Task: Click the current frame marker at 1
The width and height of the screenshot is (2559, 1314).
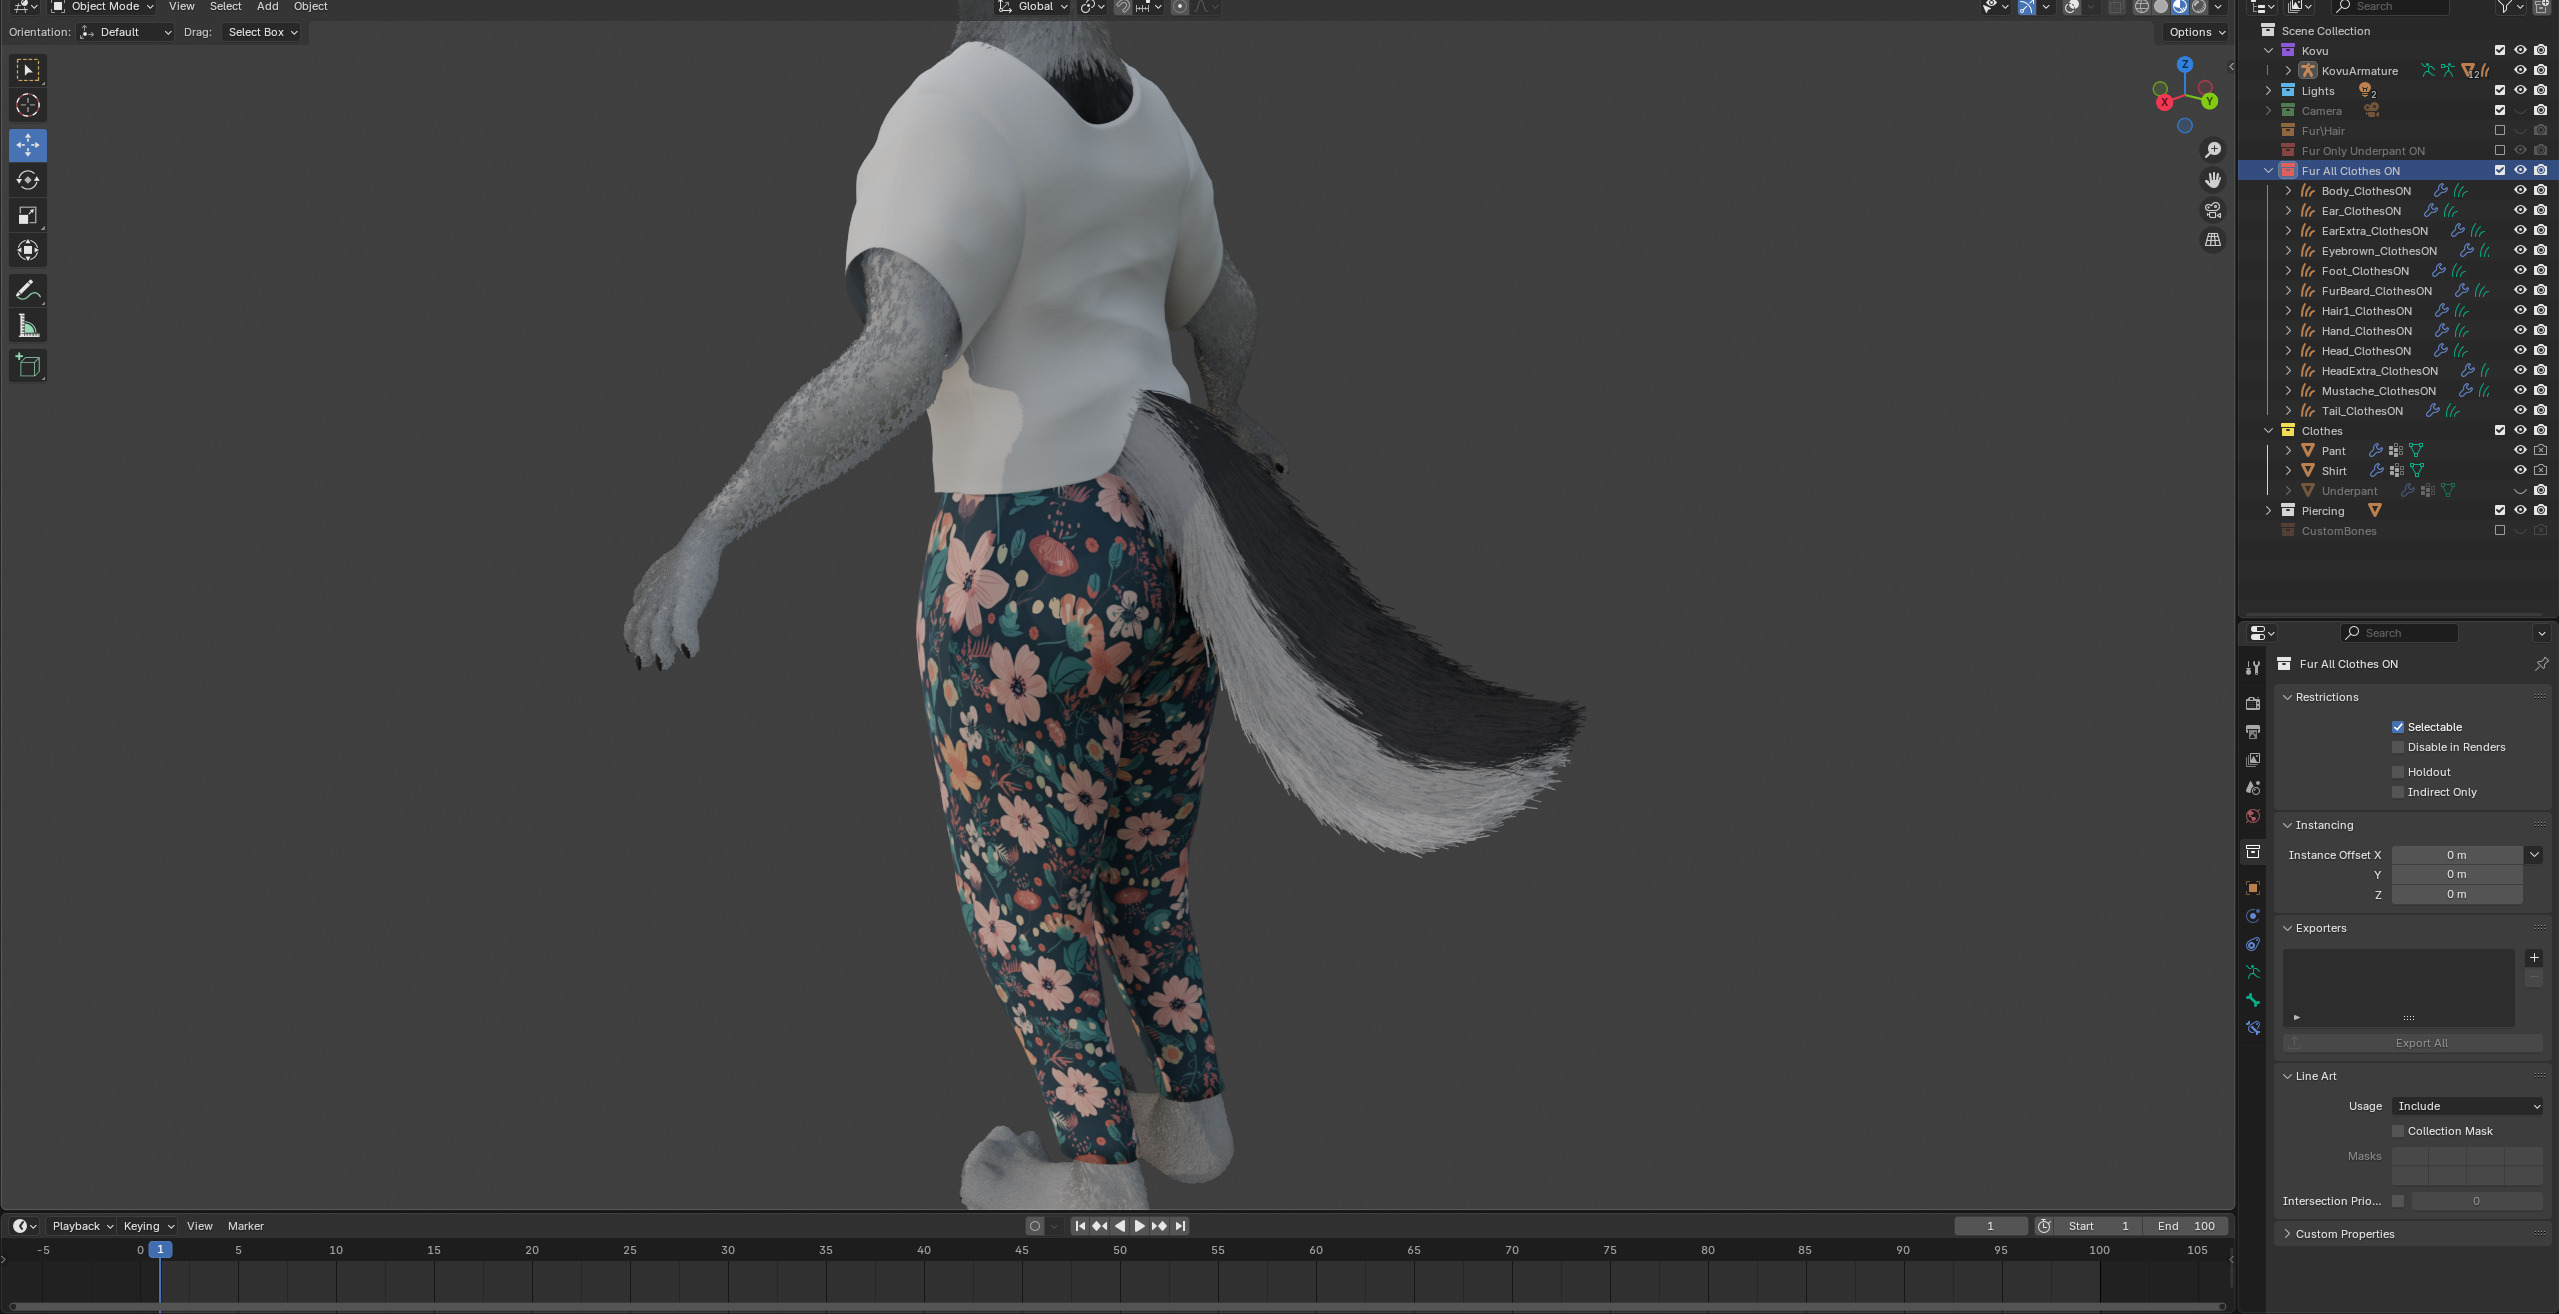Action: [160, 1250]
